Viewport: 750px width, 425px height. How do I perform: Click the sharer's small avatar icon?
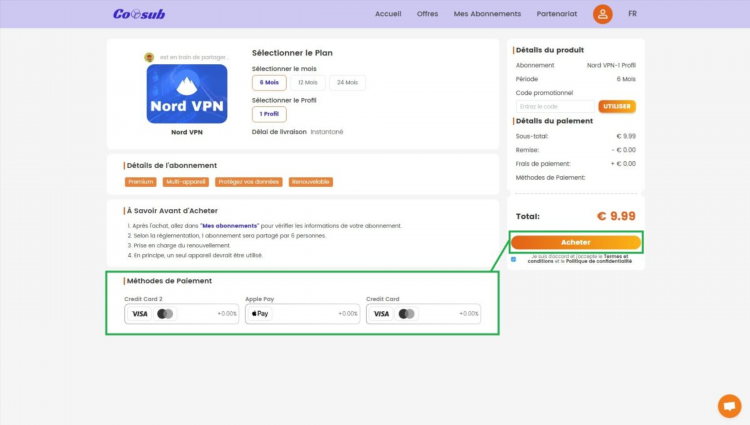149,57
